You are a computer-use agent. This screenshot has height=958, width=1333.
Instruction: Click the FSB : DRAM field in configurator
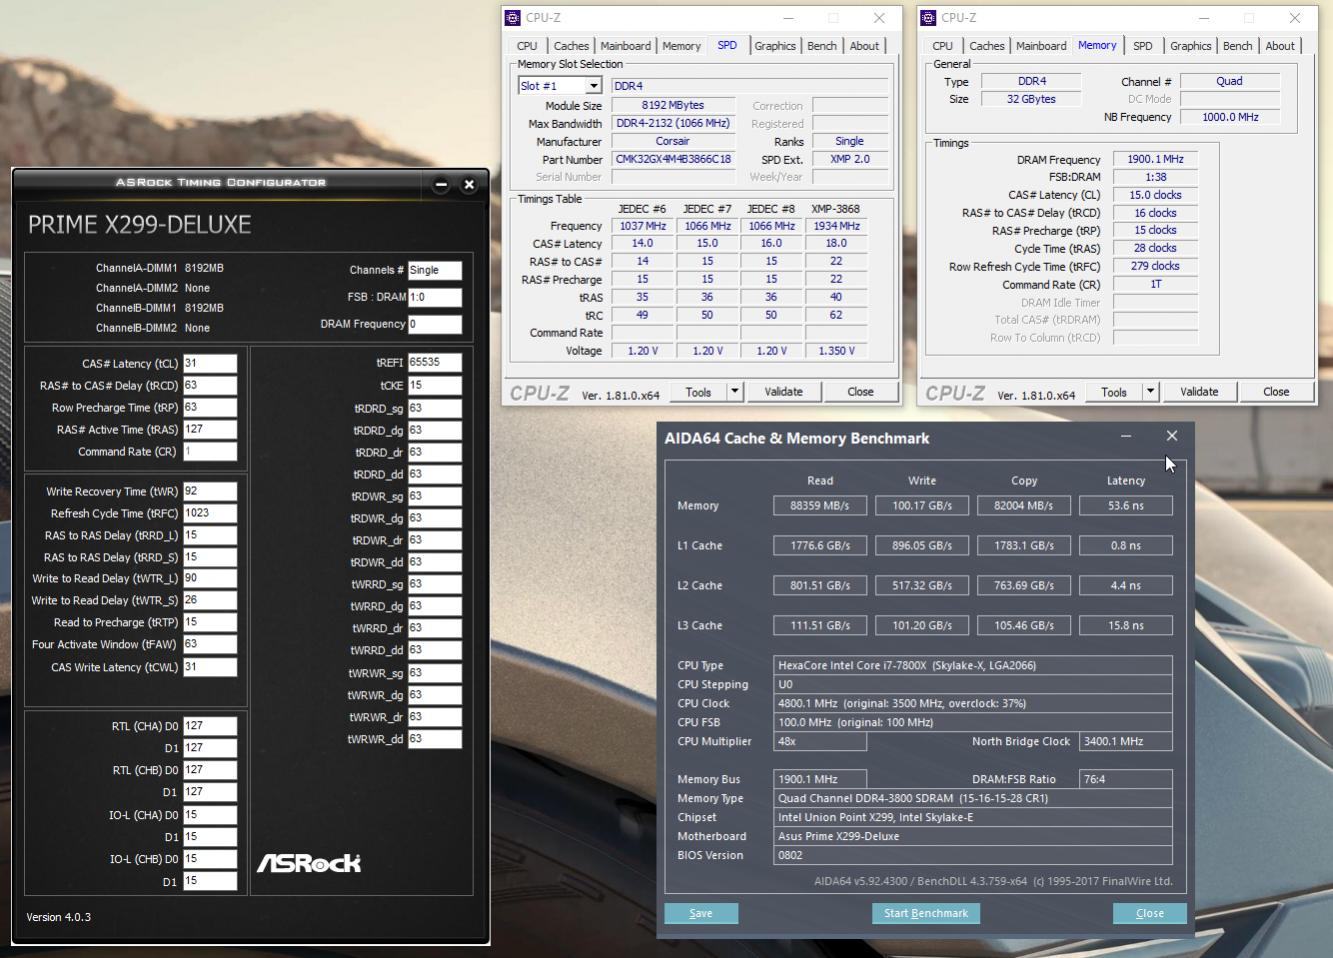[435, 297]
